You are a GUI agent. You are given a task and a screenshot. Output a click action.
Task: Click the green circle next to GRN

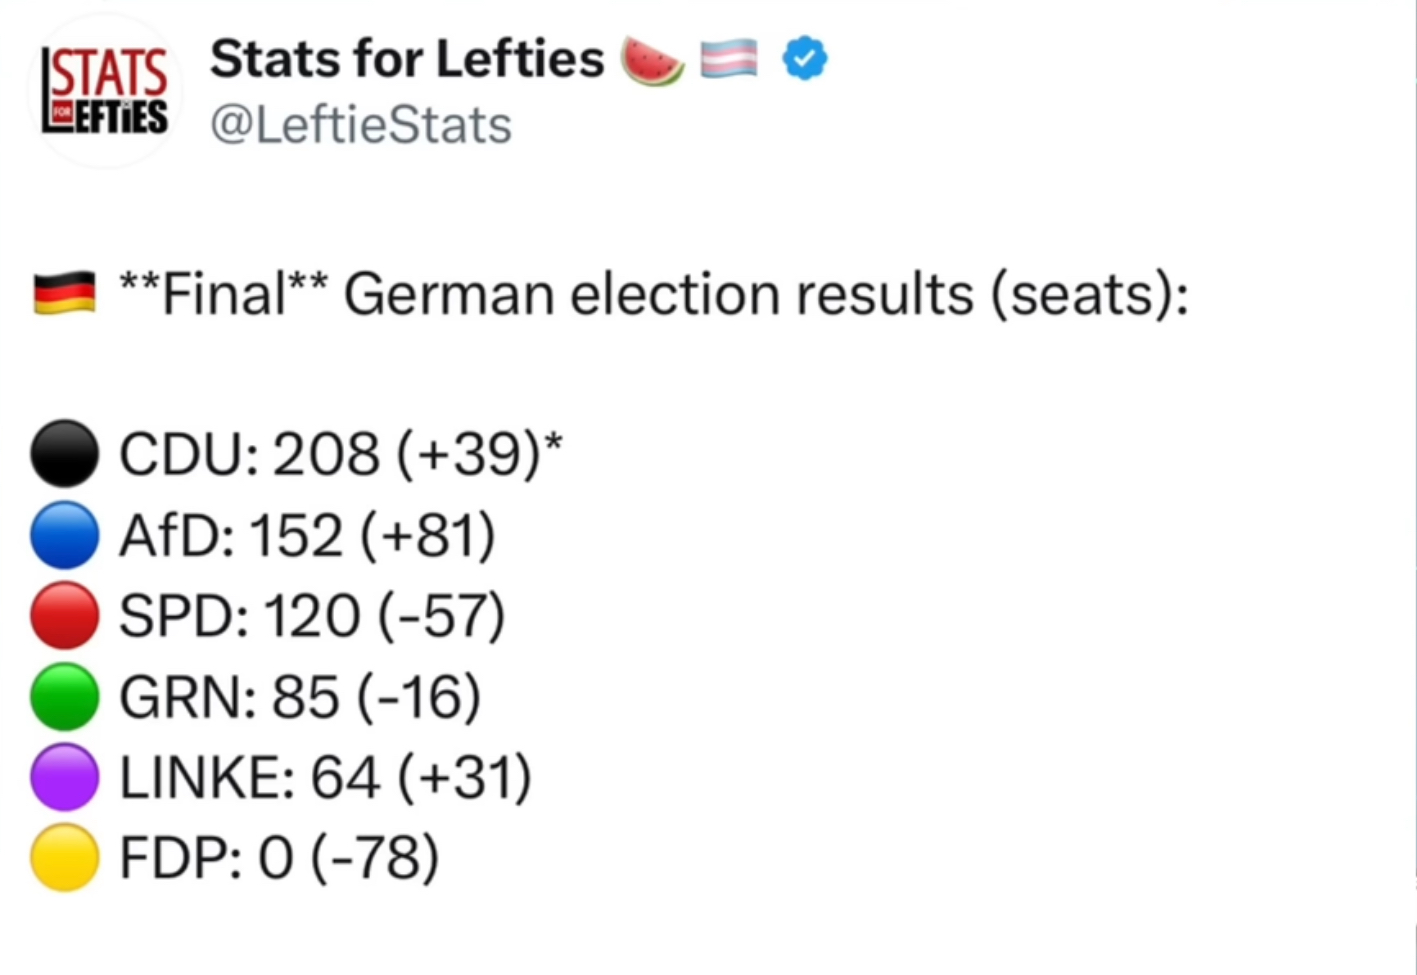pyautogui.click(x=65, y=696)
